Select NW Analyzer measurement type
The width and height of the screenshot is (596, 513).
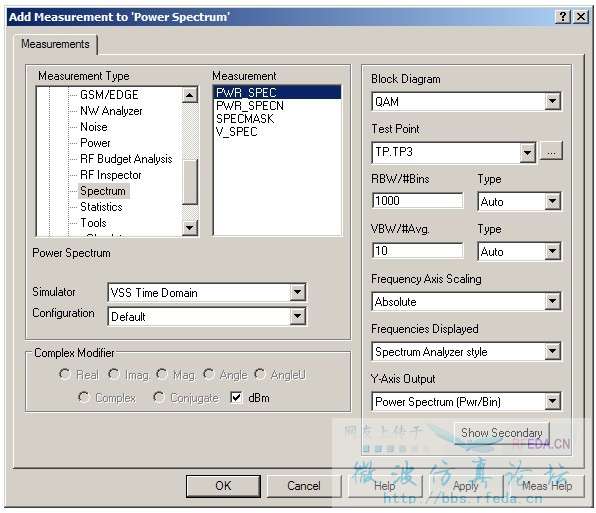tap(111, 111)
